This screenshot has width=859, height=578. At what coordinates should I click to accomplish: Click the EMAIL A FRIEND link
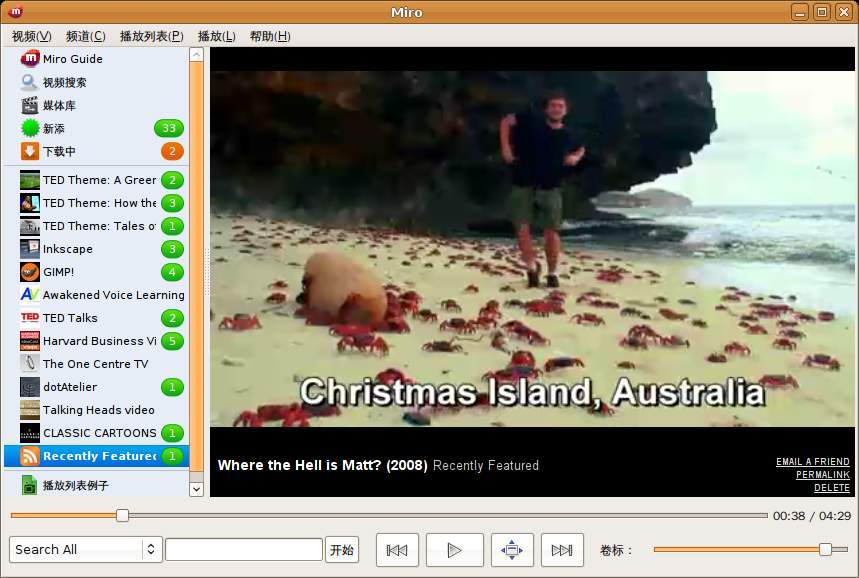coord(812,462)
